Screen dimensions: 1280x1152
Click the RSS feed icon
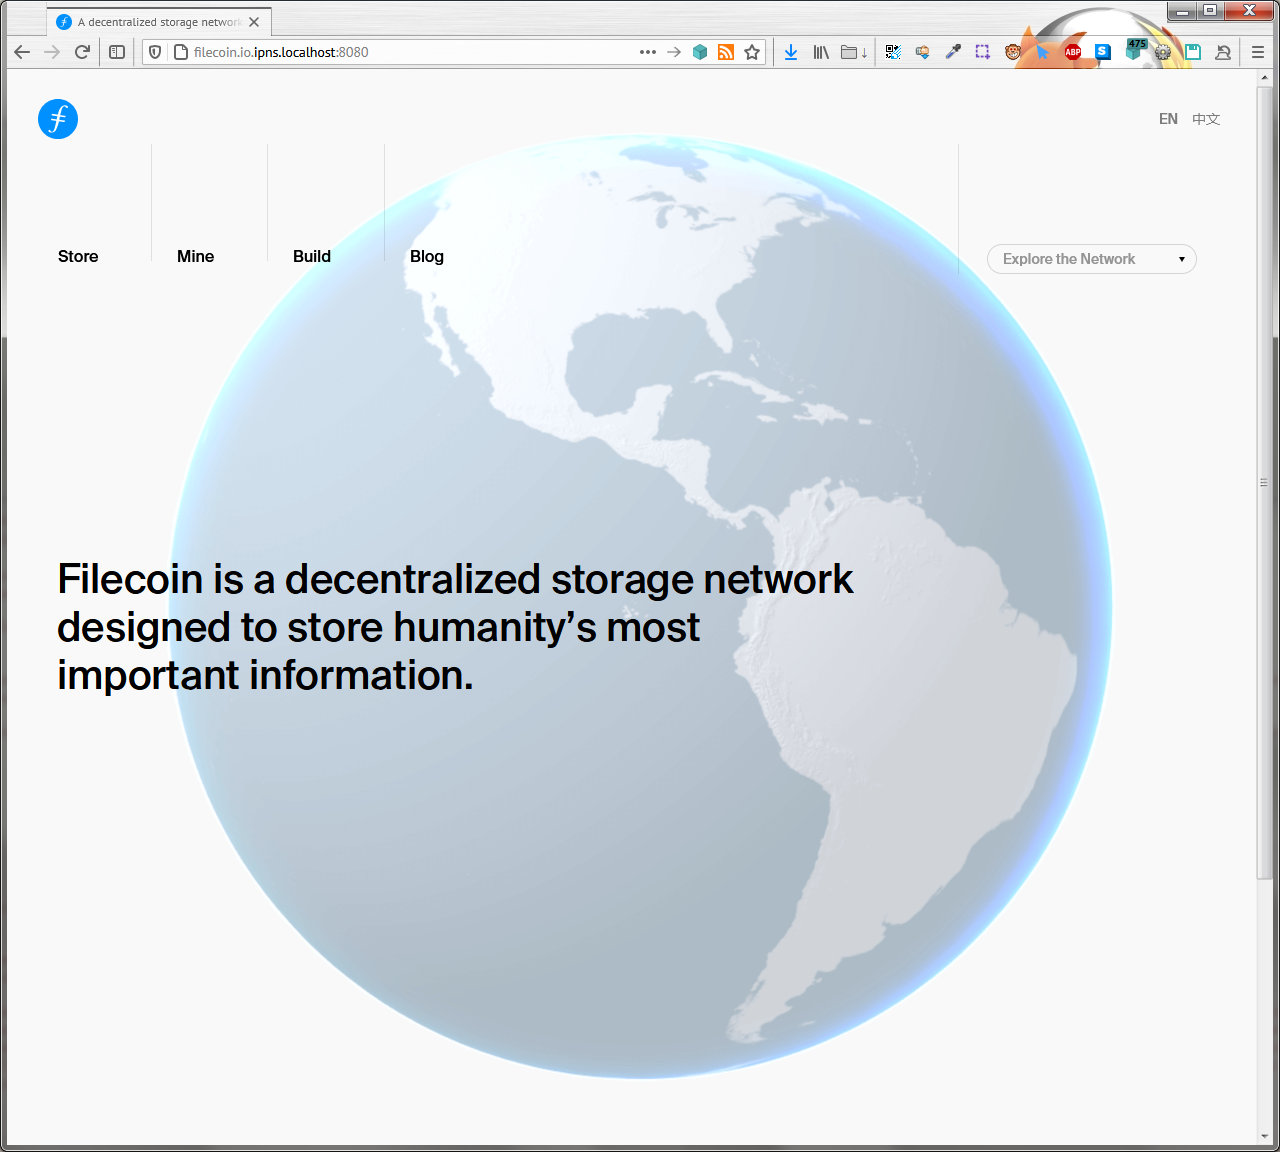pyautogui.click(x=726, y=52)
